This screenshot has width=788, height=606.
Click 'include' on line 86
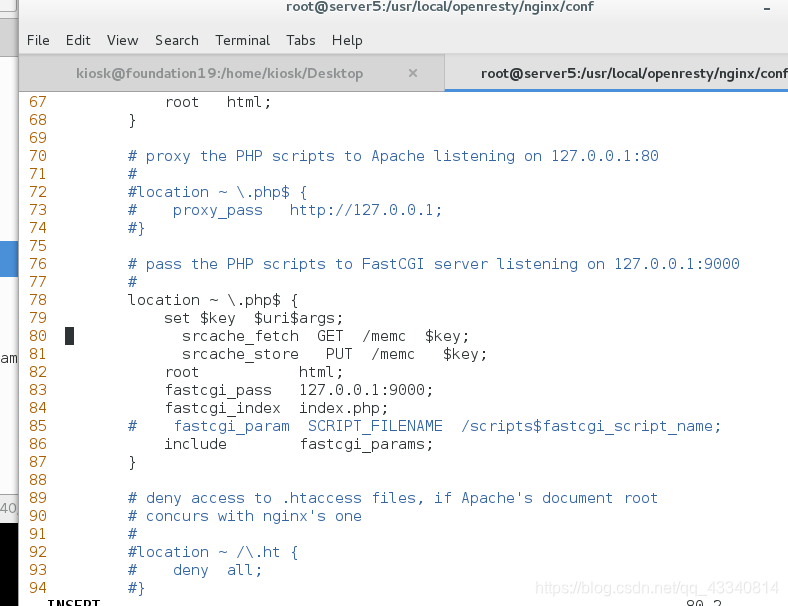195,444
